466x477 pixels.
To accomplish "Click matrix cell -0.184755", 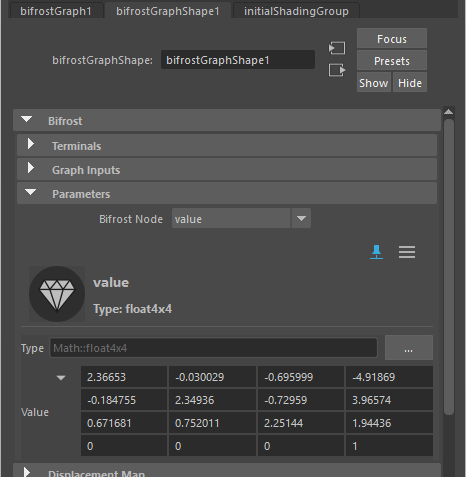I will 124,400.
